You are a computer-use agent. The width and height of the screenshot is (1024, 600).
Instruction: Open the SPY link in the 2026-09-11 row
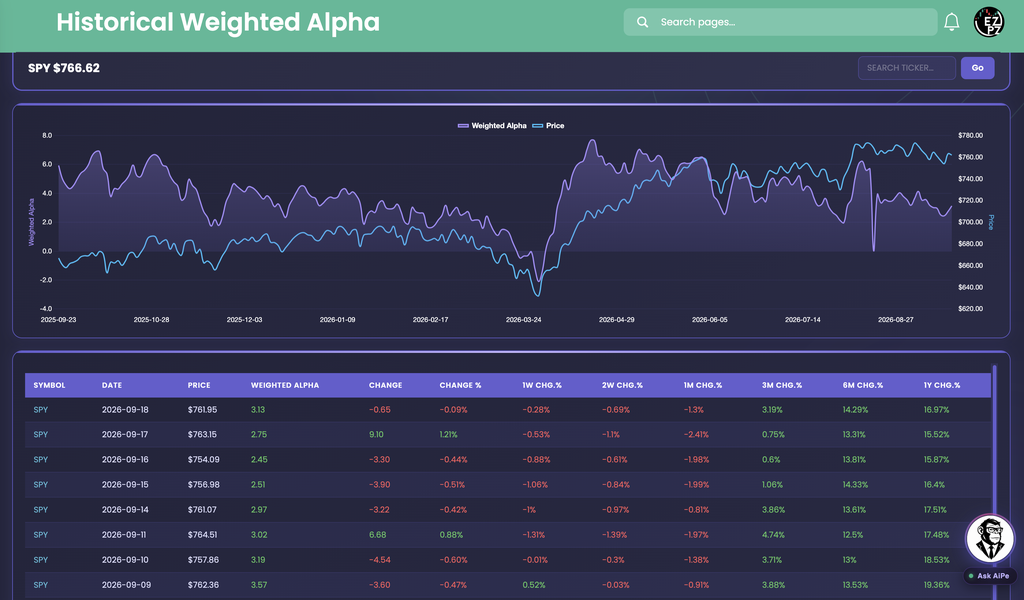click(x=40, y=535)
